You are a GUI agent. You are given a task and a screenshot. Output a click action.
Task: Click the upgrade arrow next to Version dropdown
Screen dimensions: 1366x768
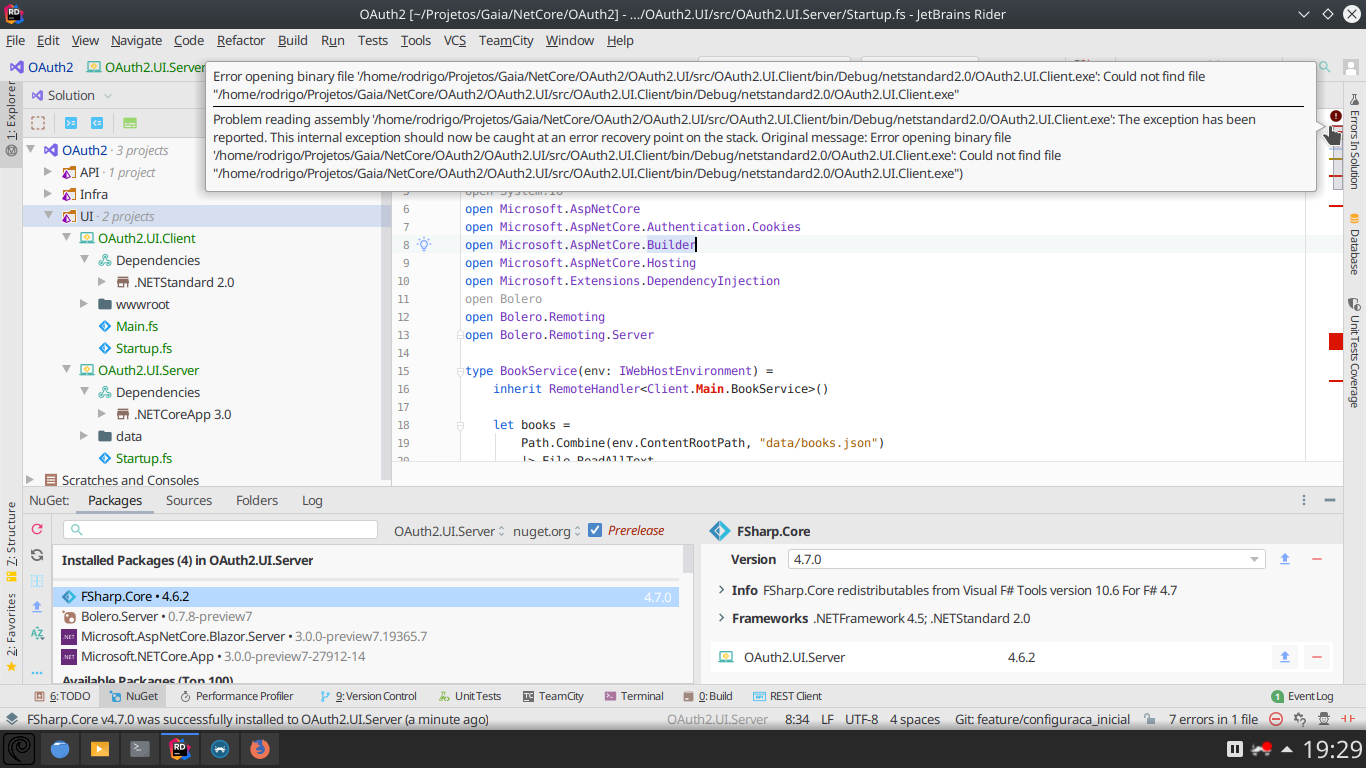pos(1286,559)
